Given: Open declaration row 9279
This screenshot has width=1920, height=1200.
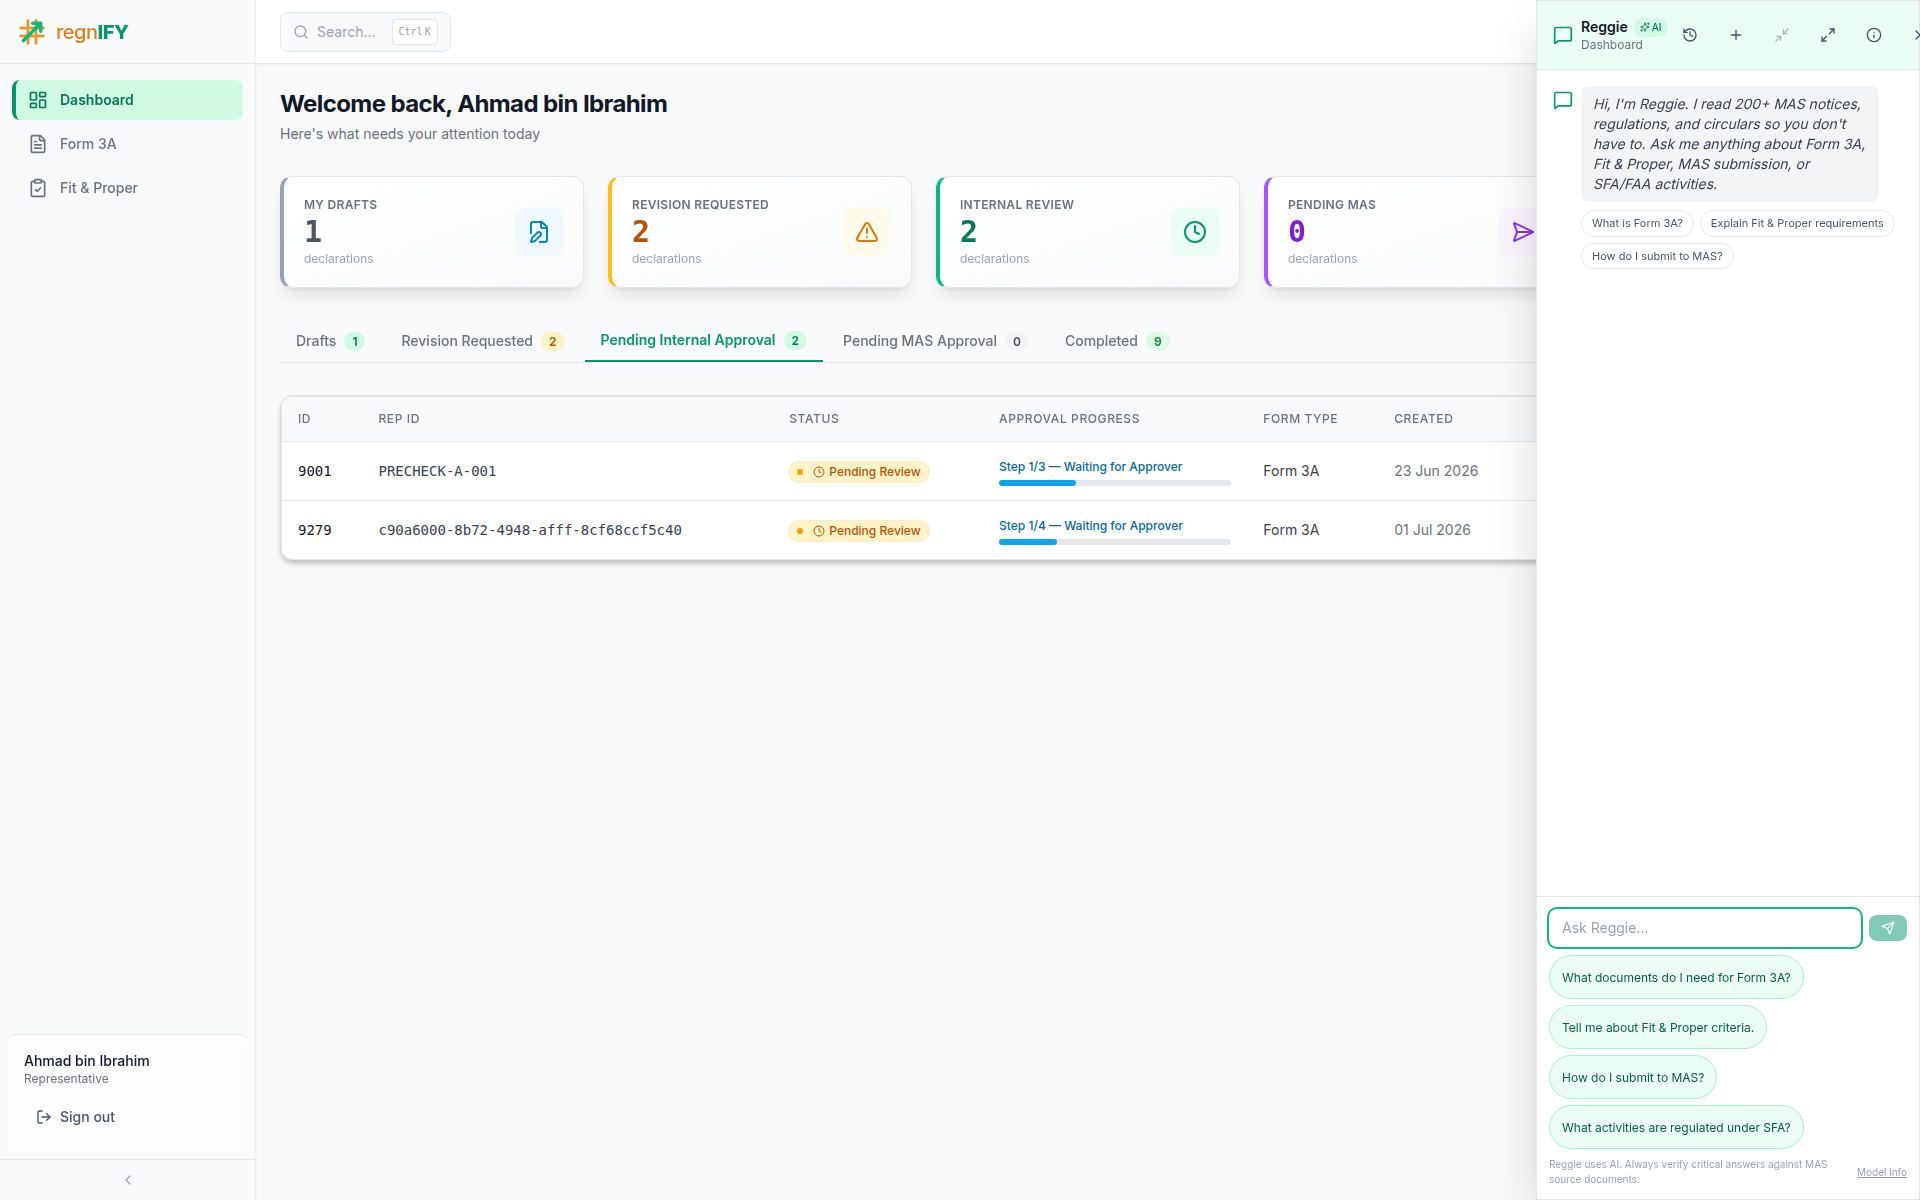Looking at the screenshot, I should [909, 530].
